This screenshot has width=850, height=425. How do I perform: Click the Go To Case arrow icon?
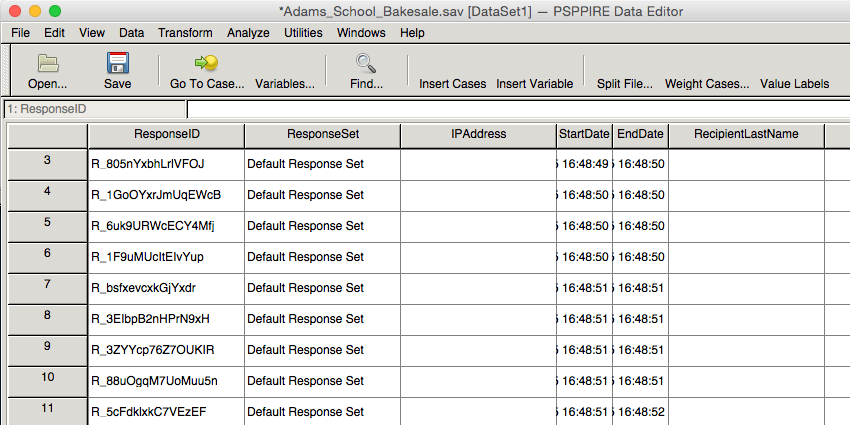pyautogui.click(x=207, y=63)
